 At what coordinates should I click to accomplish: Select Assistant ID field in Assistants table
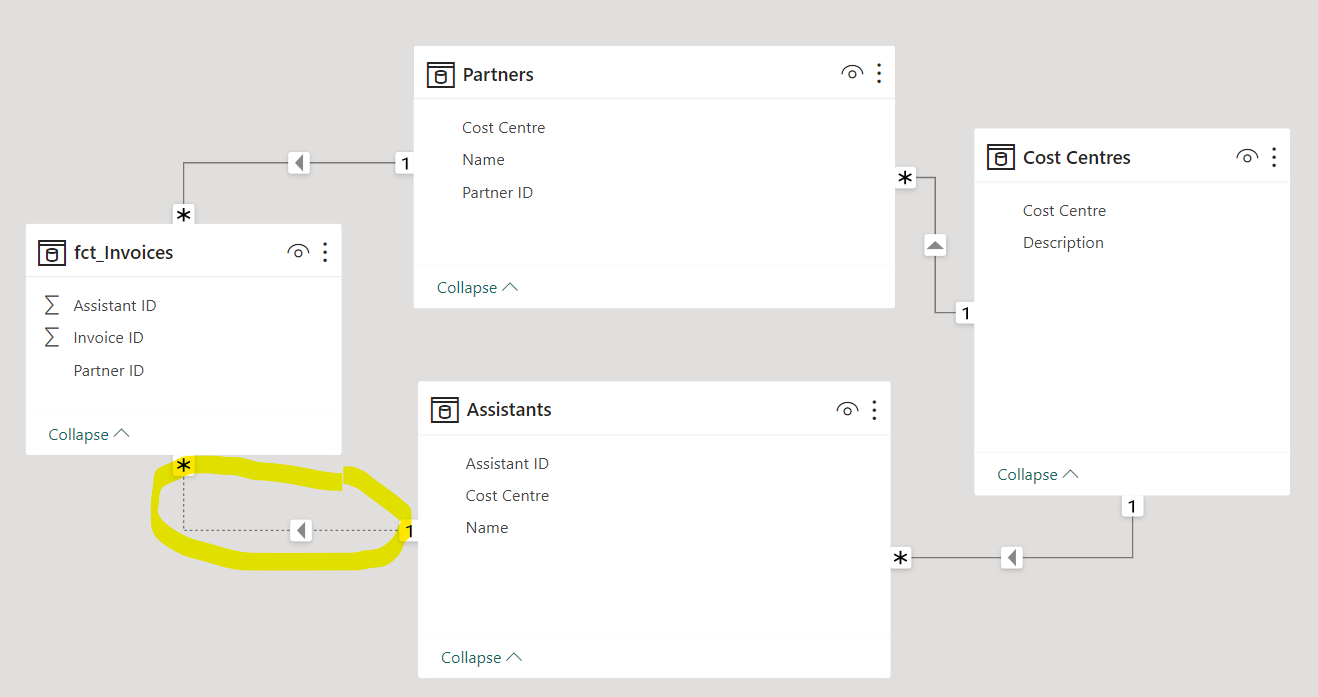pyautogui.click(x=507, y=464)
